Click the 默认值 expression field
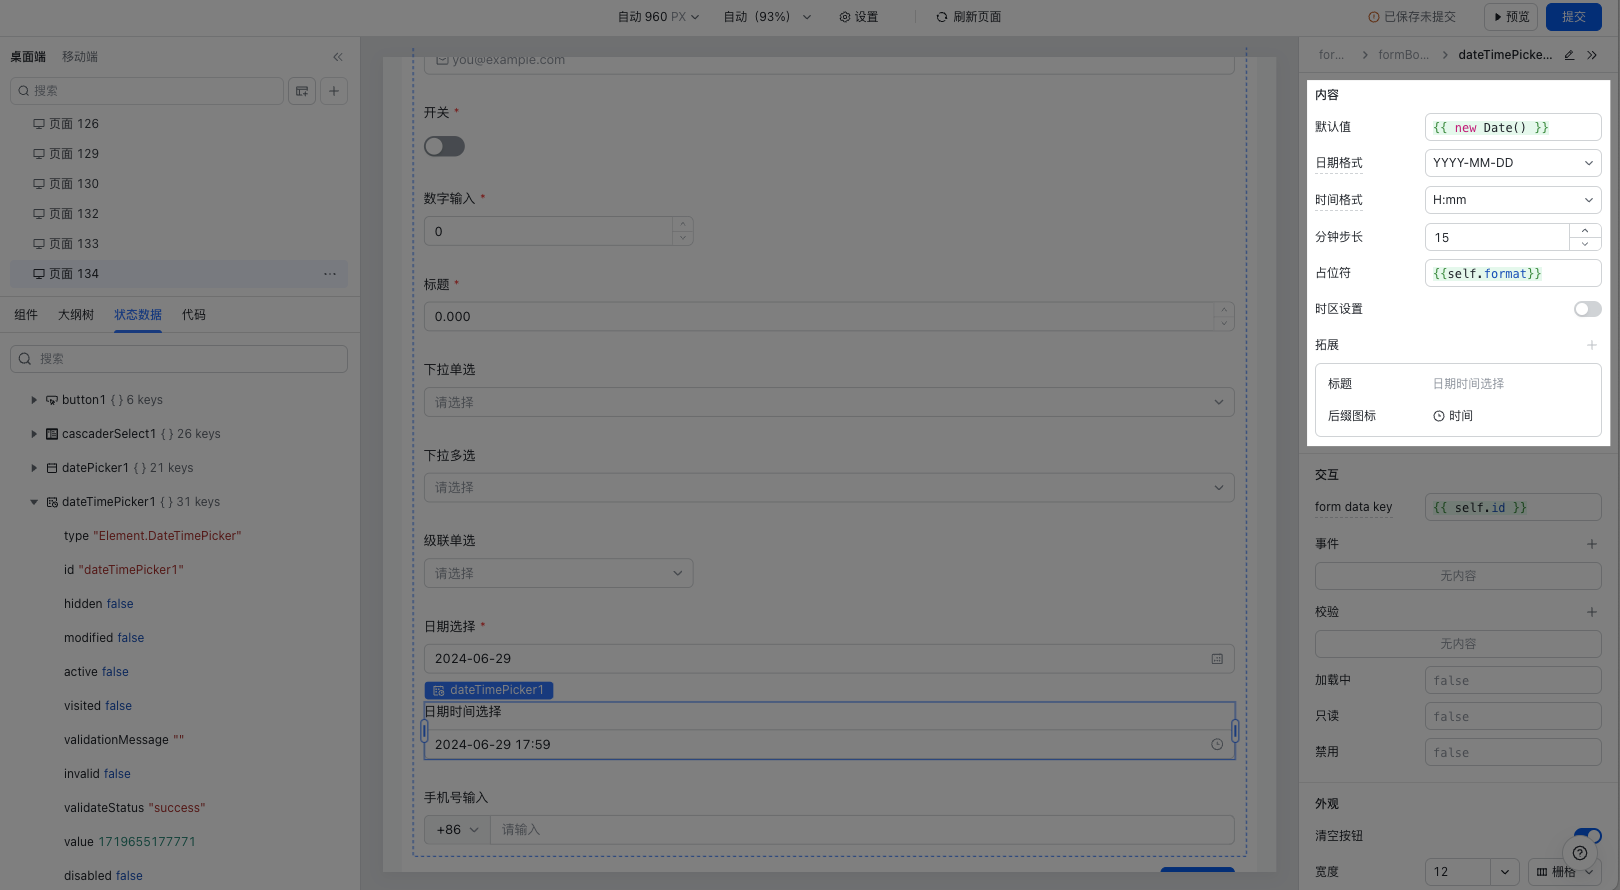 1513,127
